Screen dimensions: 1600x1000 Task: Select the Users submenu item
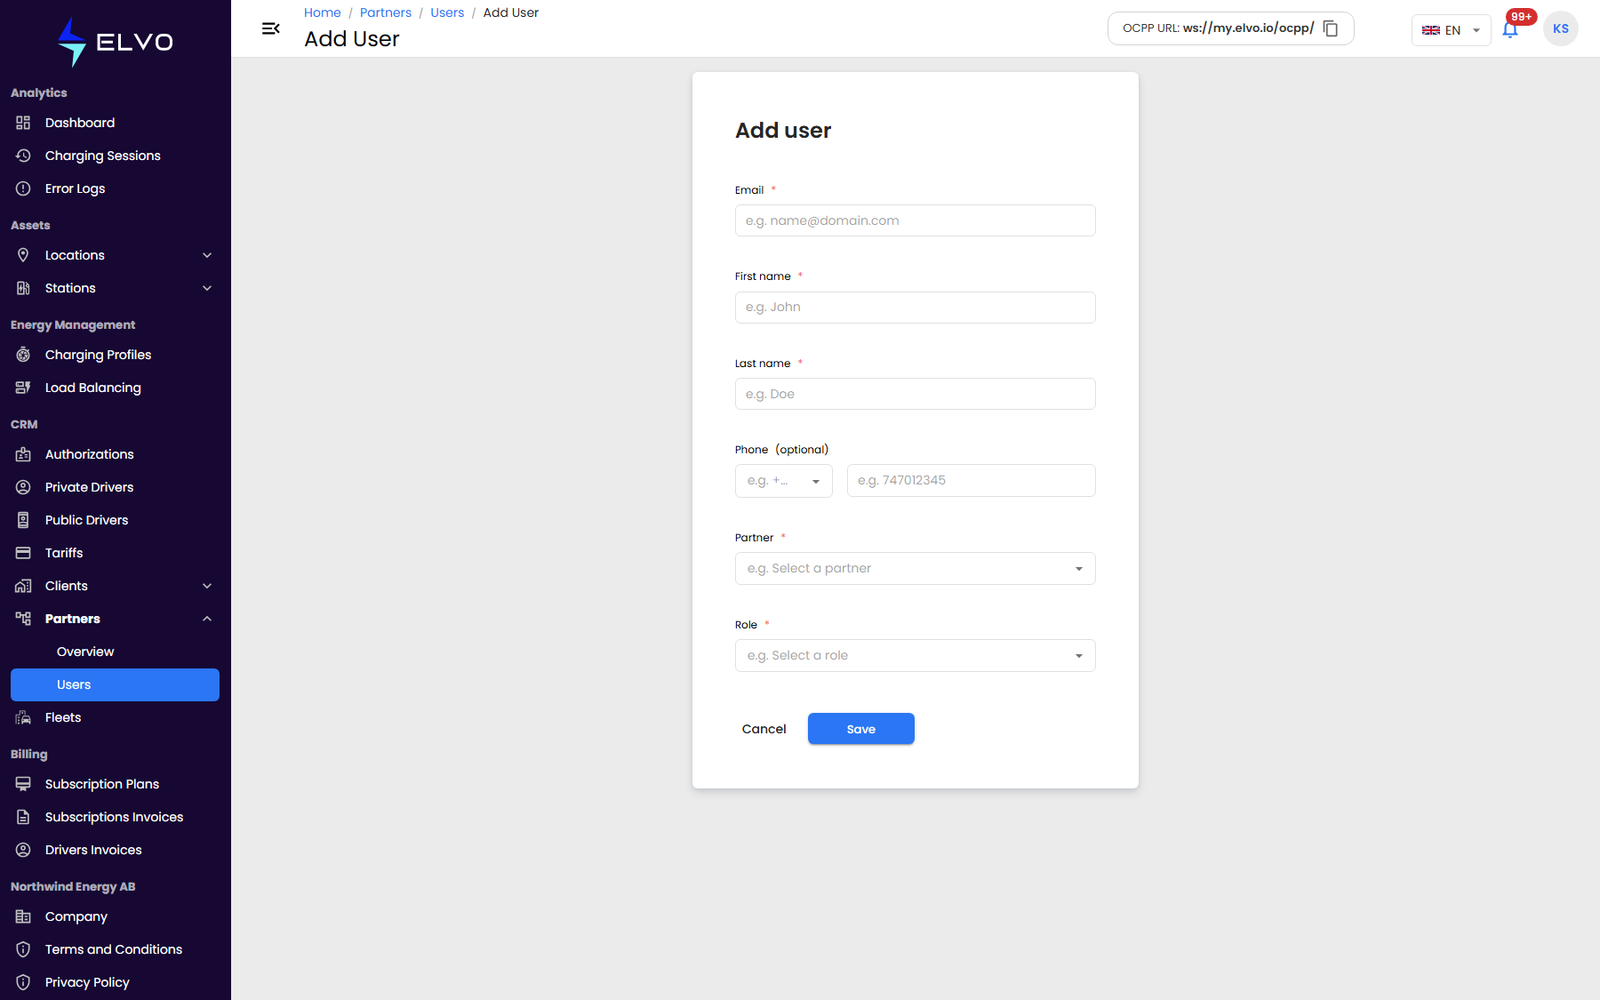tap(115, 685)
